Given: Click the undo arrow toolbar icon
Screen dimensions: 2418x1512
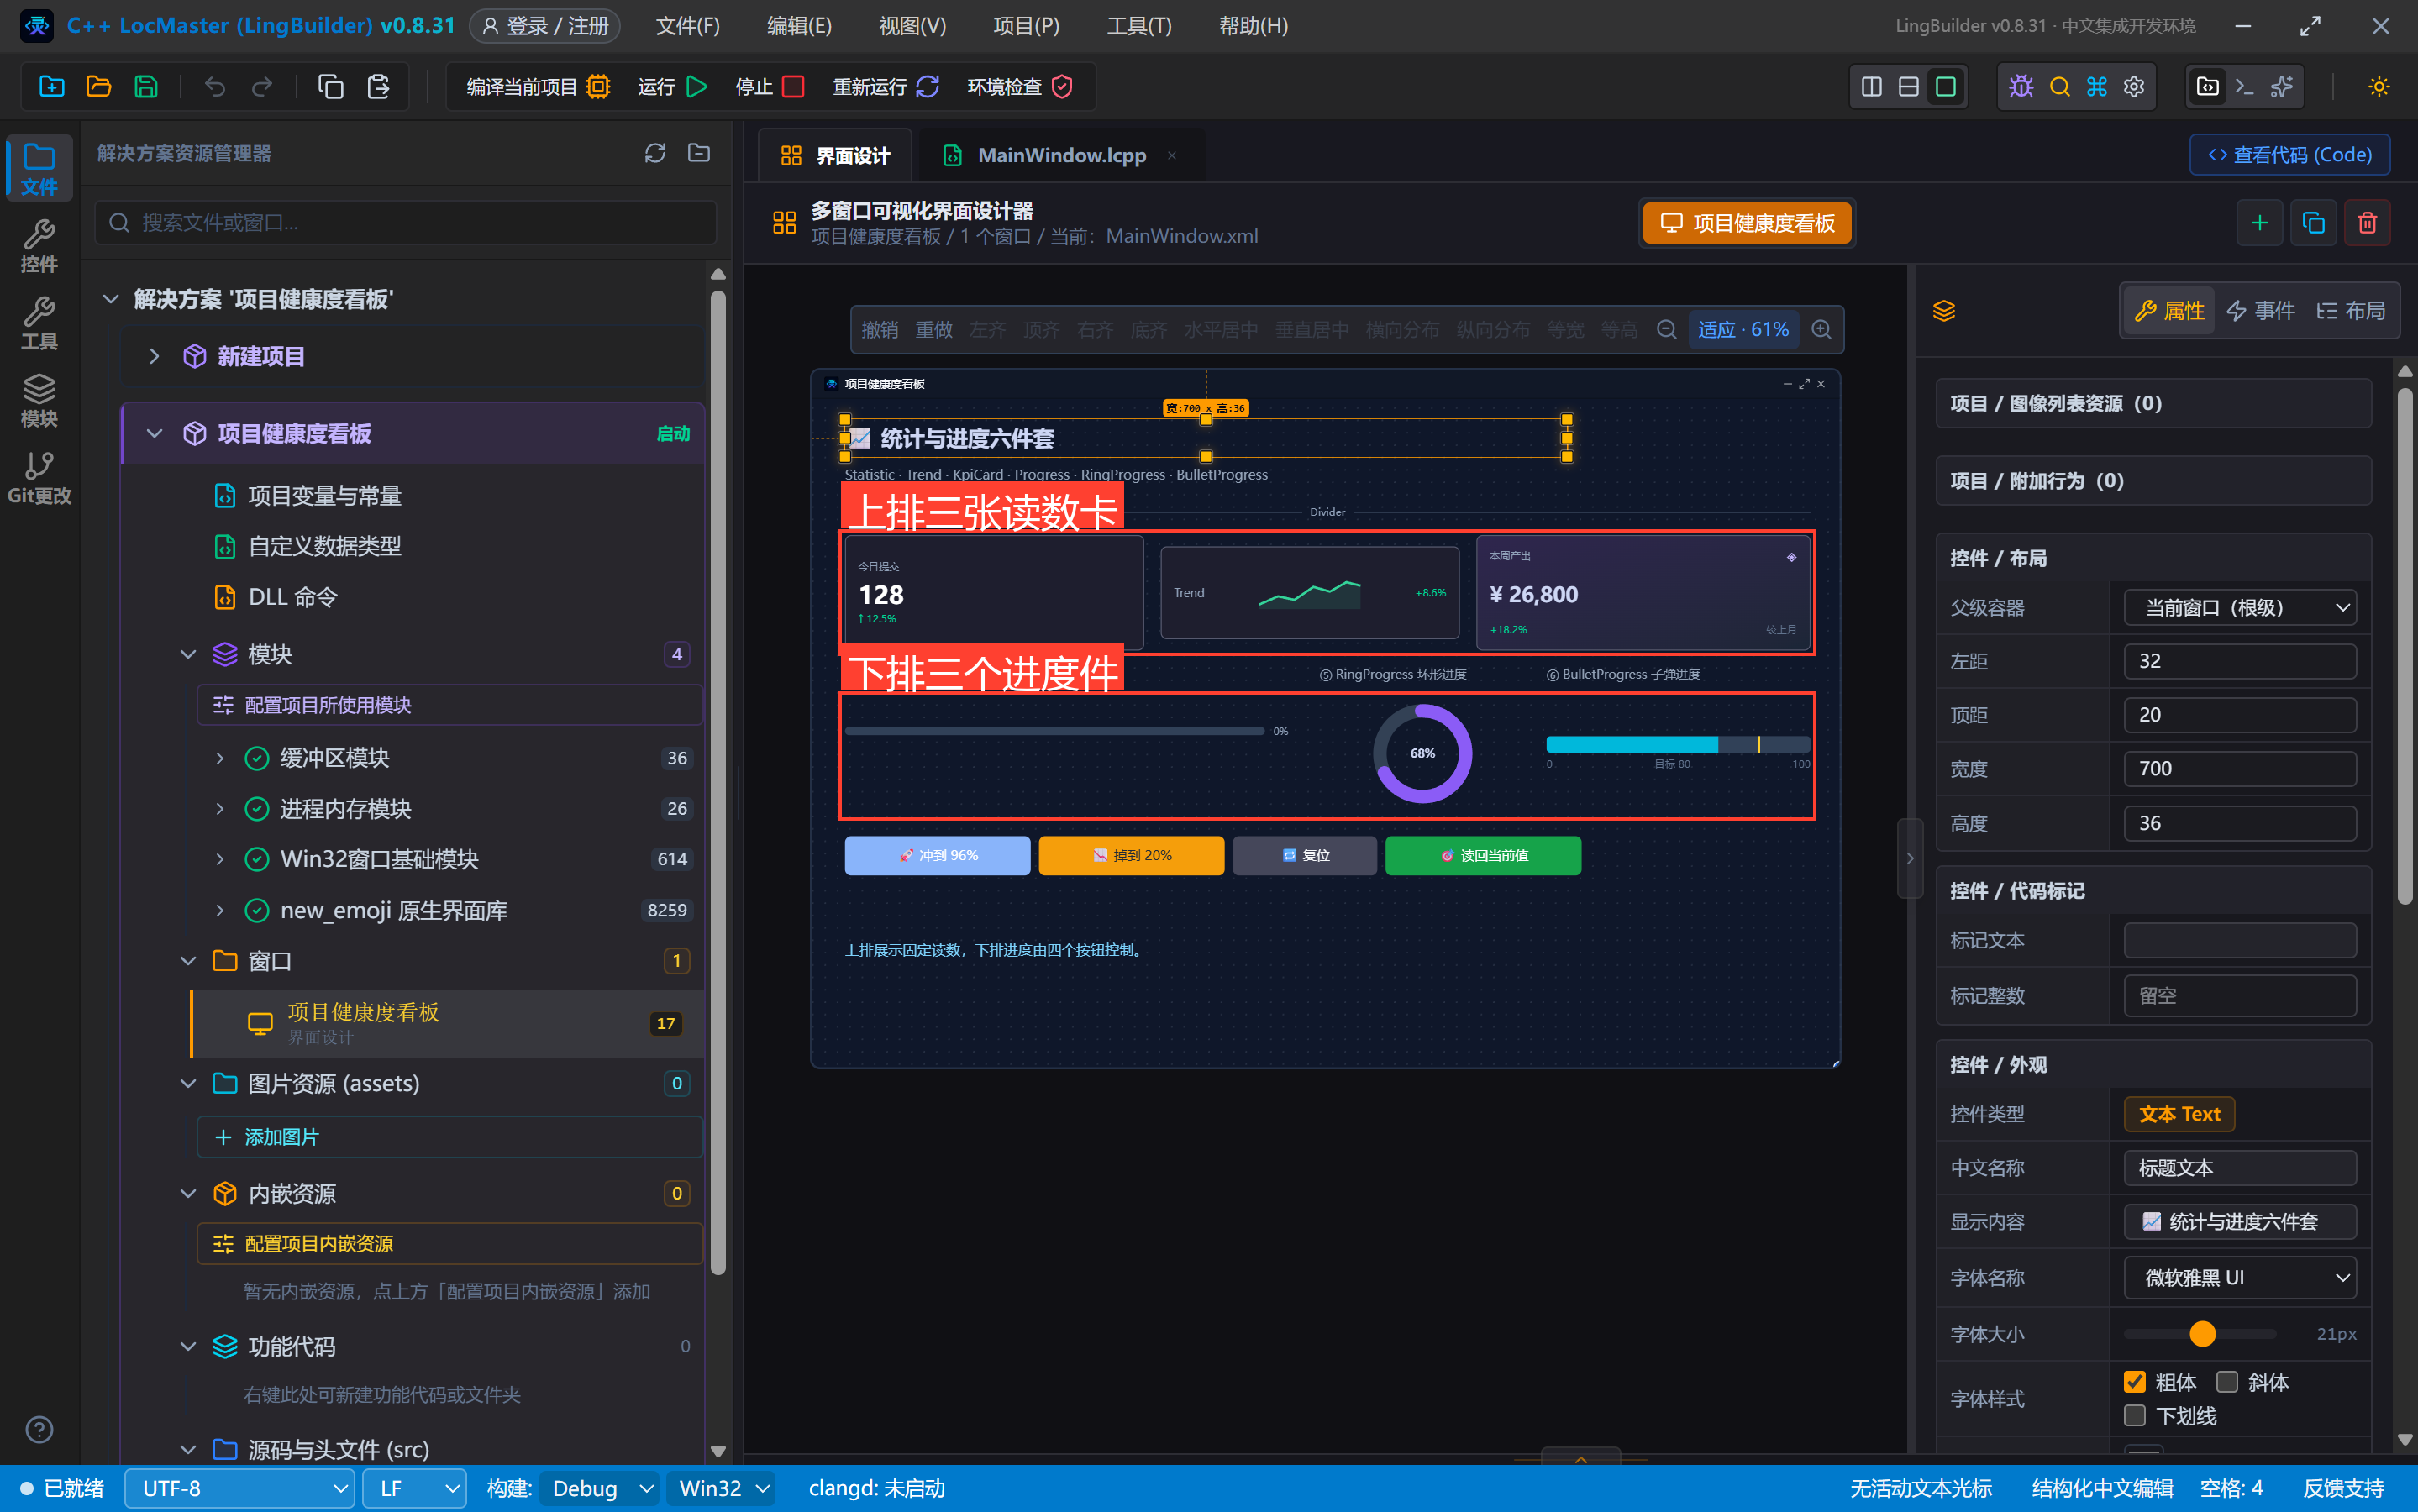Looking at the screenshot, I should point(215,87).
